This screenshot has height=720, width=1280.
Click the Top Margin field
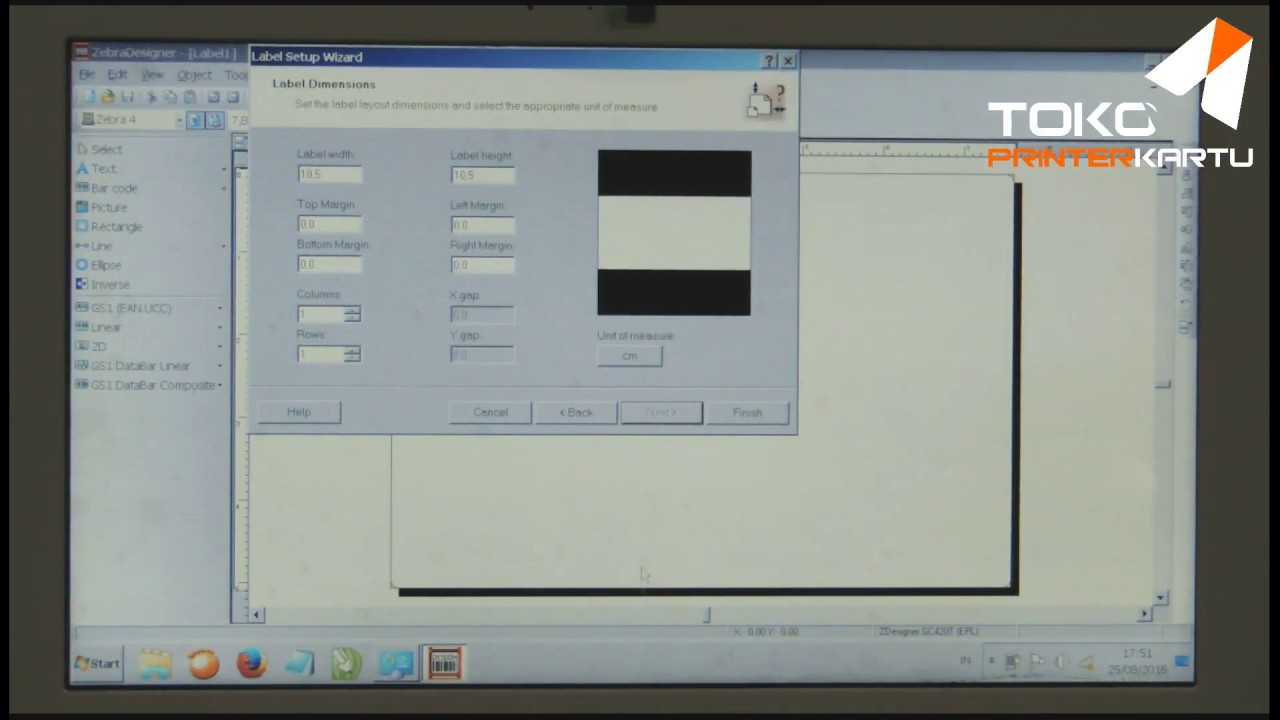click(x=329, y=225)
